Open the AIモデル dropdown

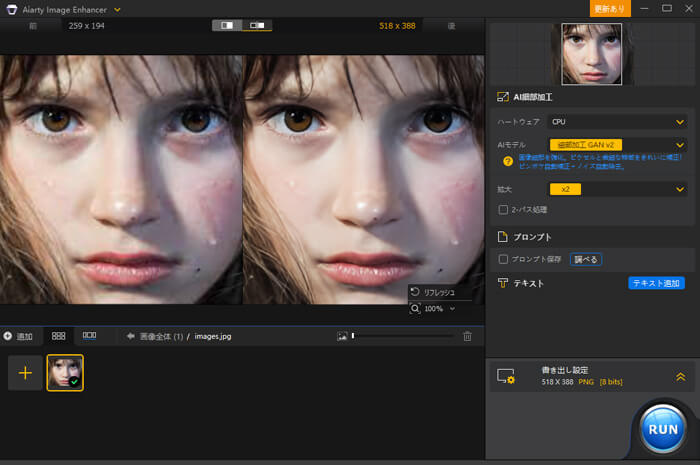click(x=617, y=145)
